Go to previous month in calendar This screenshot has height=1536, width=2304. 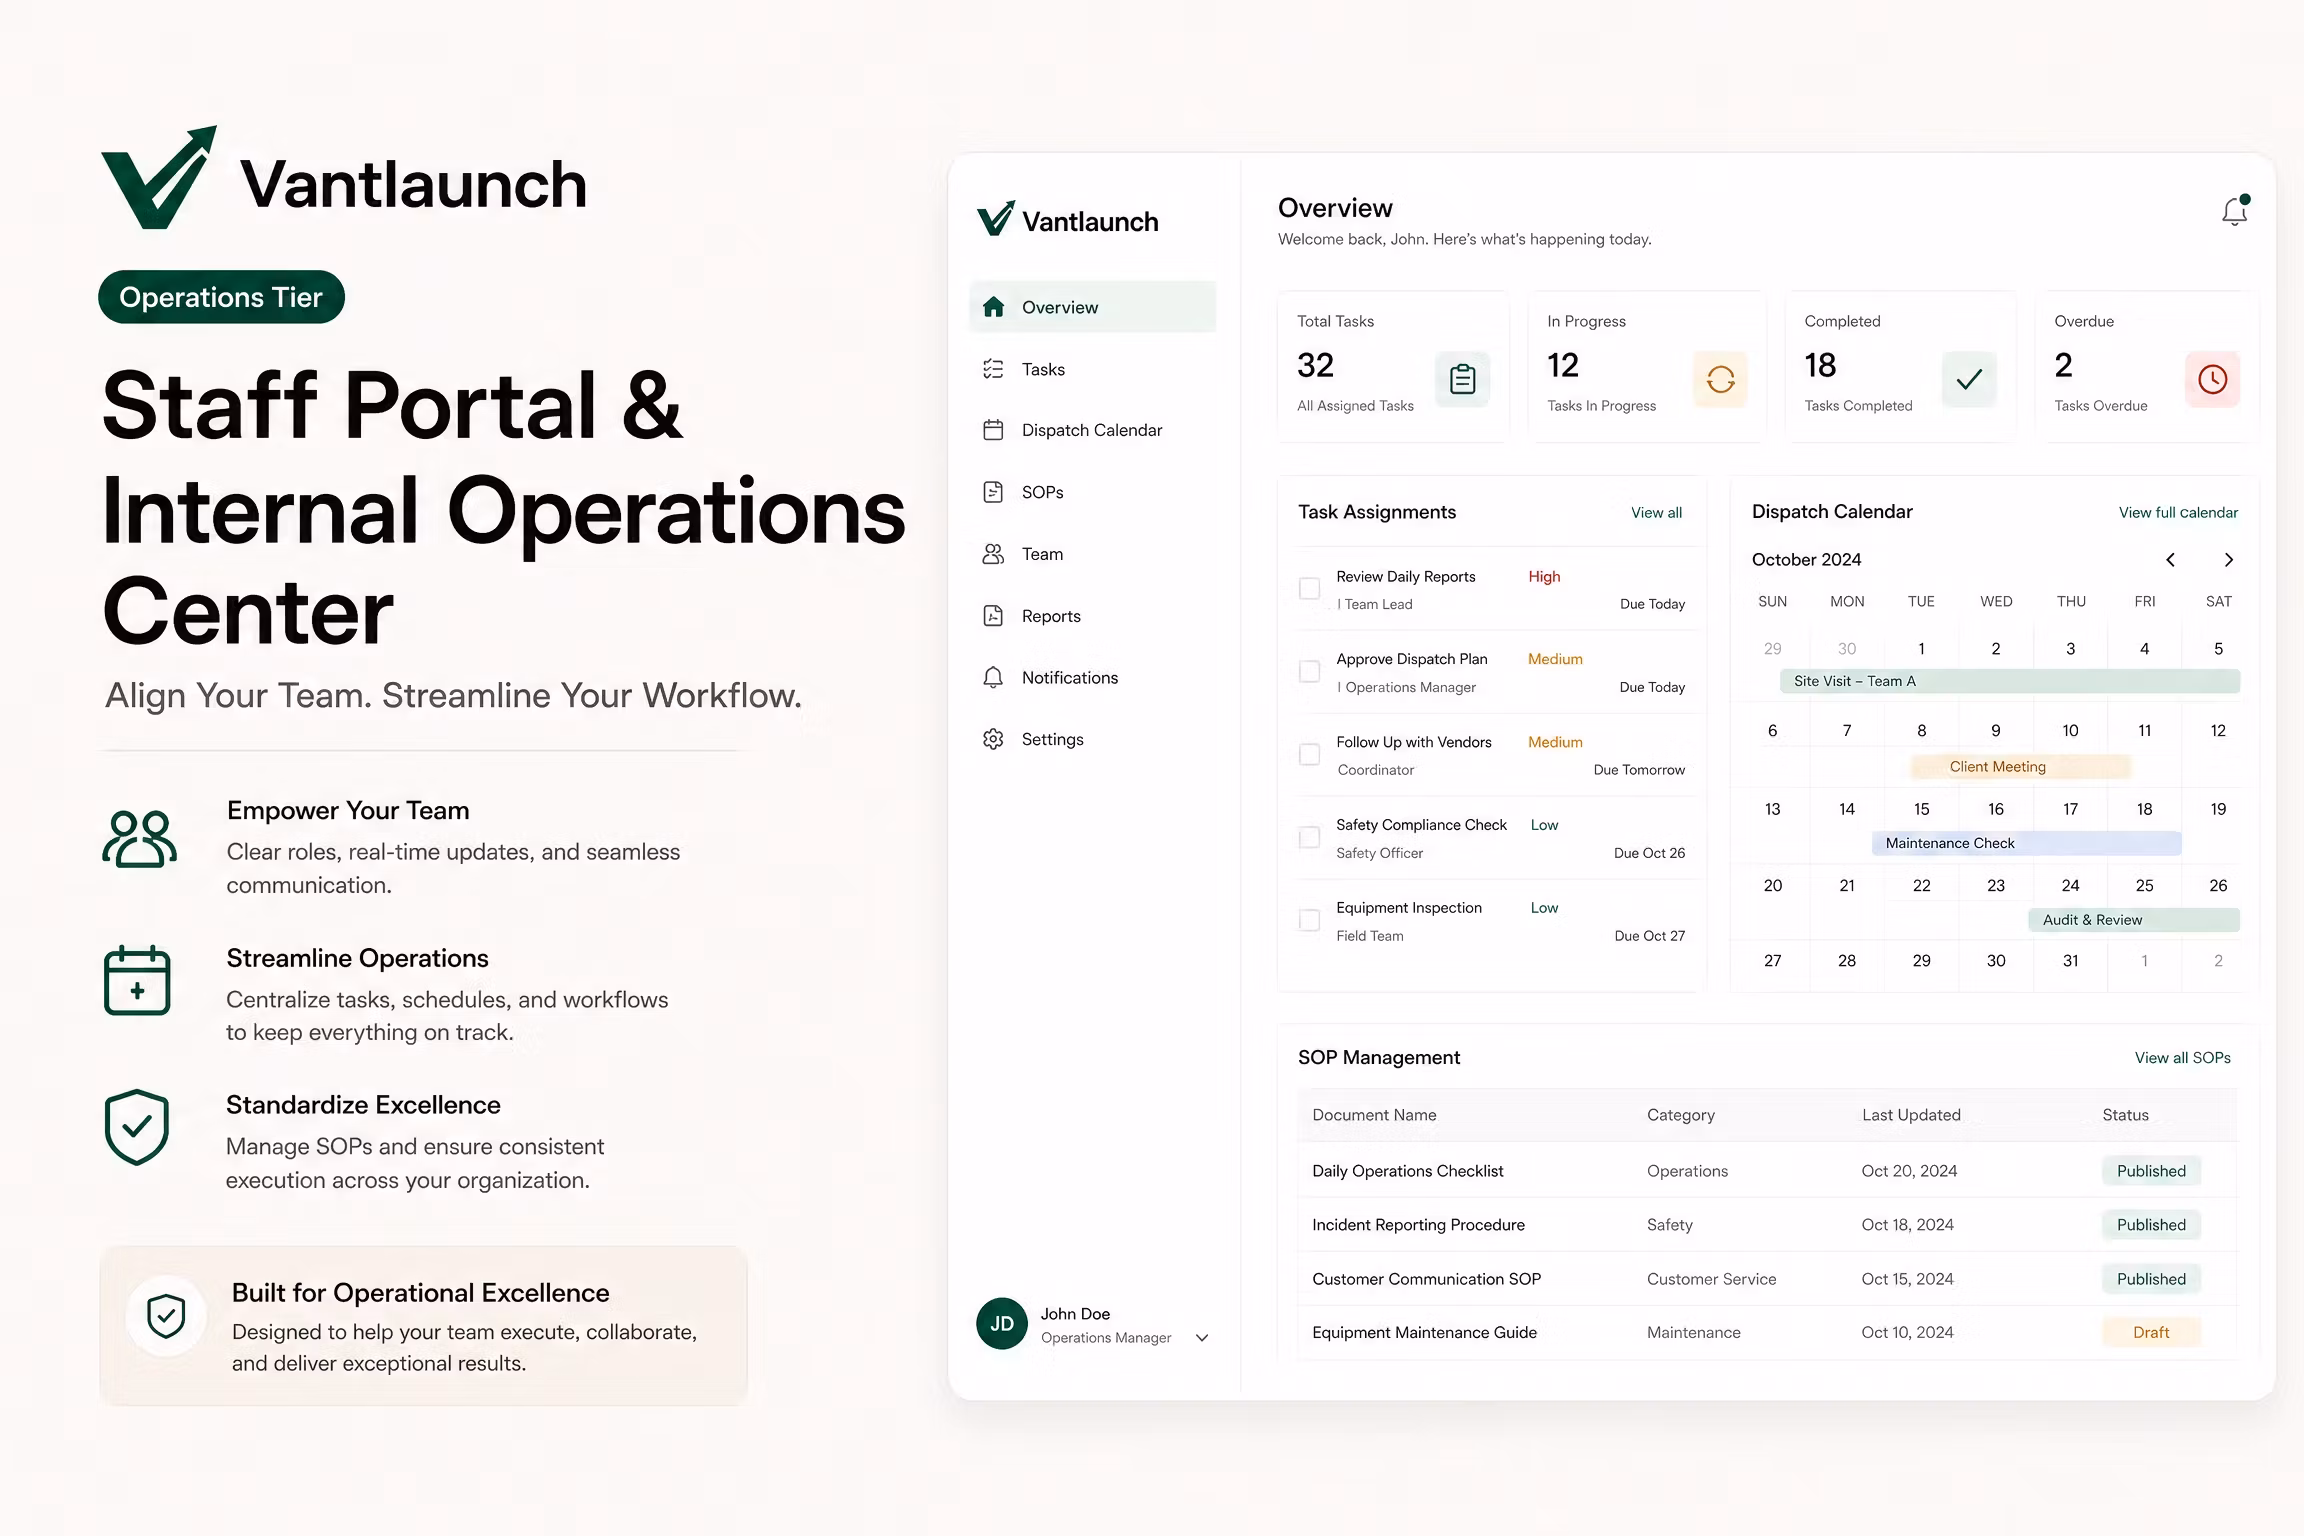[2170, 560]
